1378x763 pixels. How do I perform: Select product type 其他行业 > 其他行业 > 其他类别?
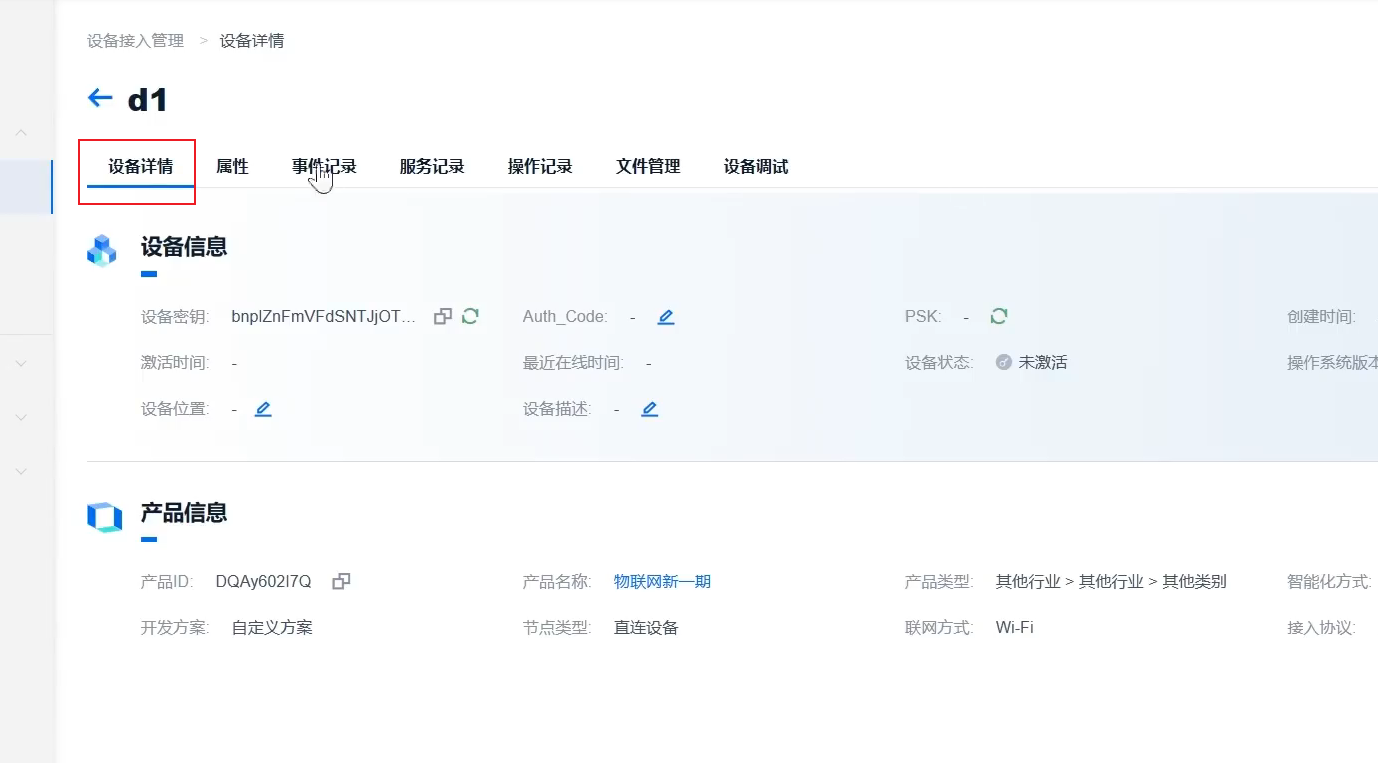pyautogui.click(x=1110, y=581)
